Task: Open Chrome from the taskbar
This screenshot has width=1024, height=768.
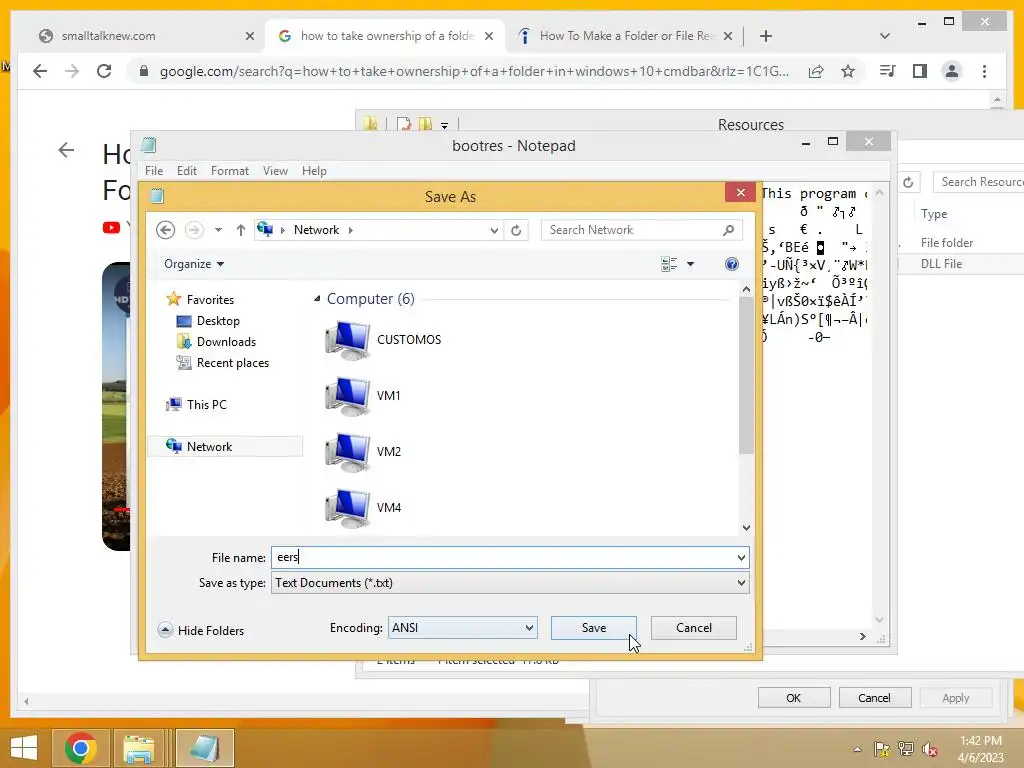Action: [81, 748]
